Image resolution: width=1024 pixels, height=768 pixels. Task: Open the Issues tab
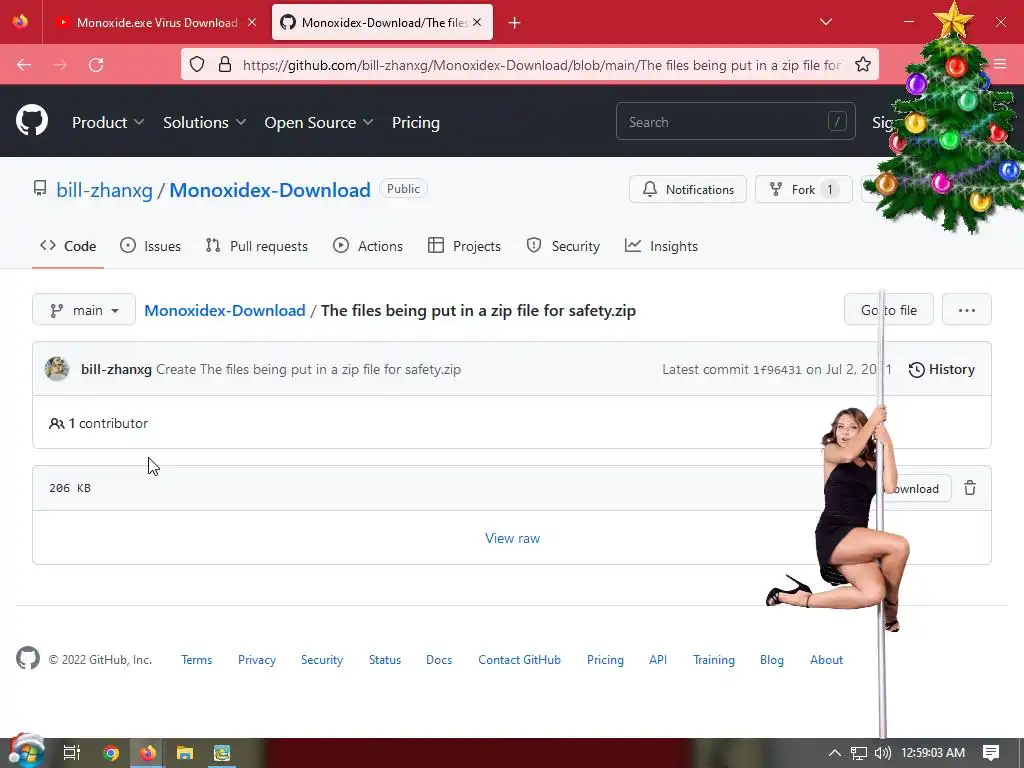[x=150, y=246]
